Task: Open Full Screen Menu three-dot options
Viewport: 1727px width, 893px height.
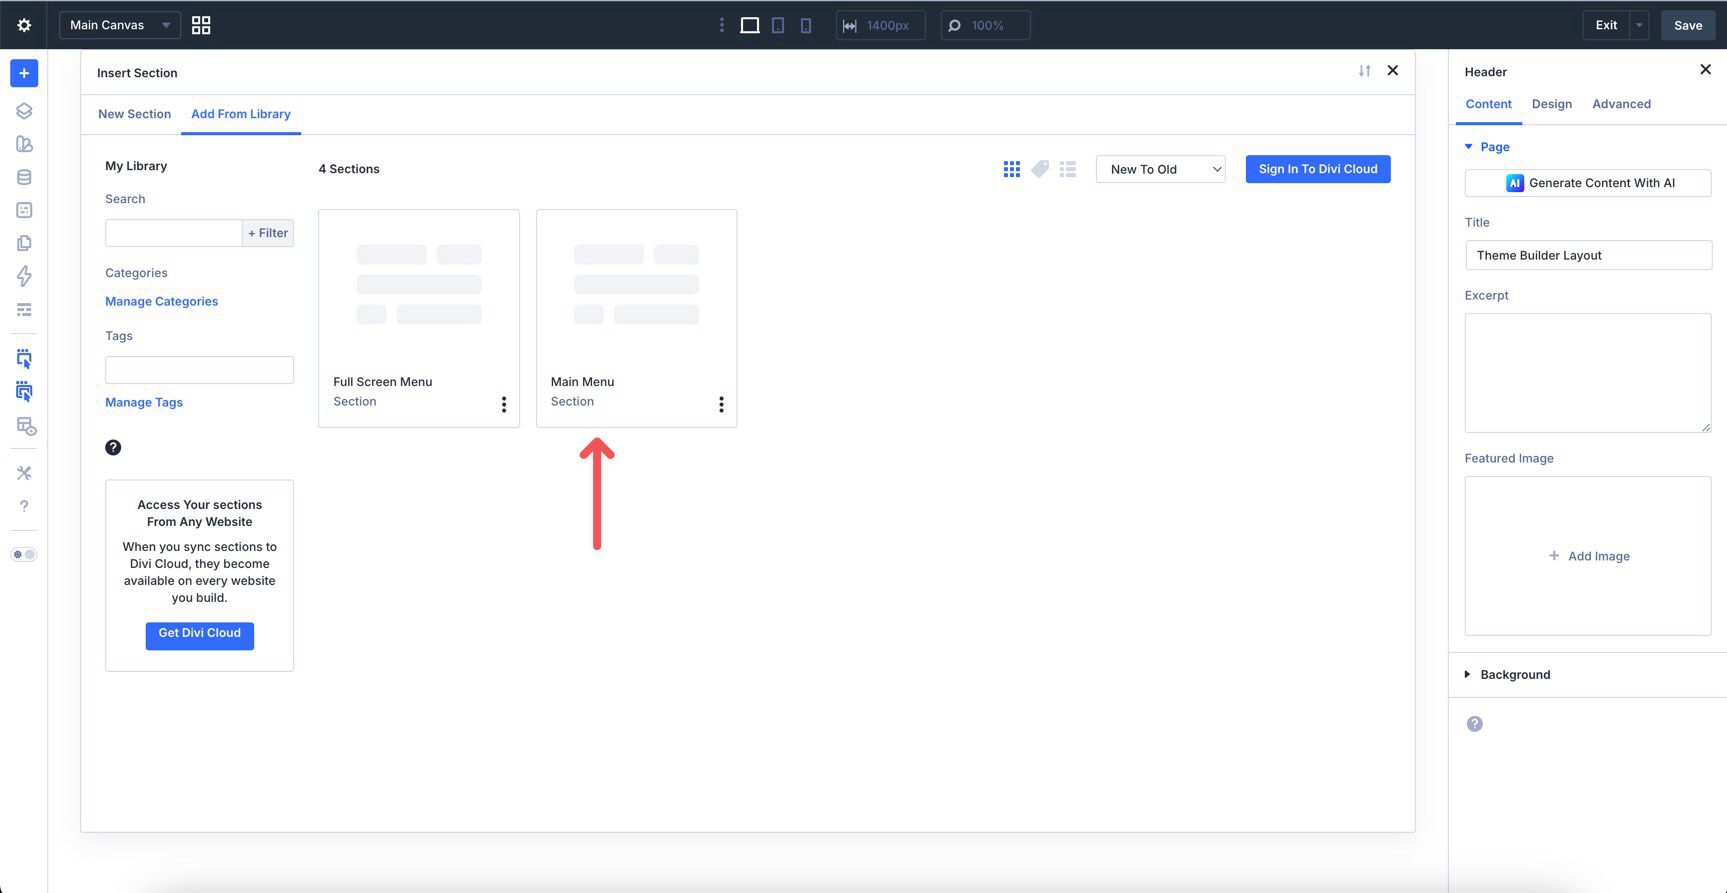Action: tap(504, 404)
